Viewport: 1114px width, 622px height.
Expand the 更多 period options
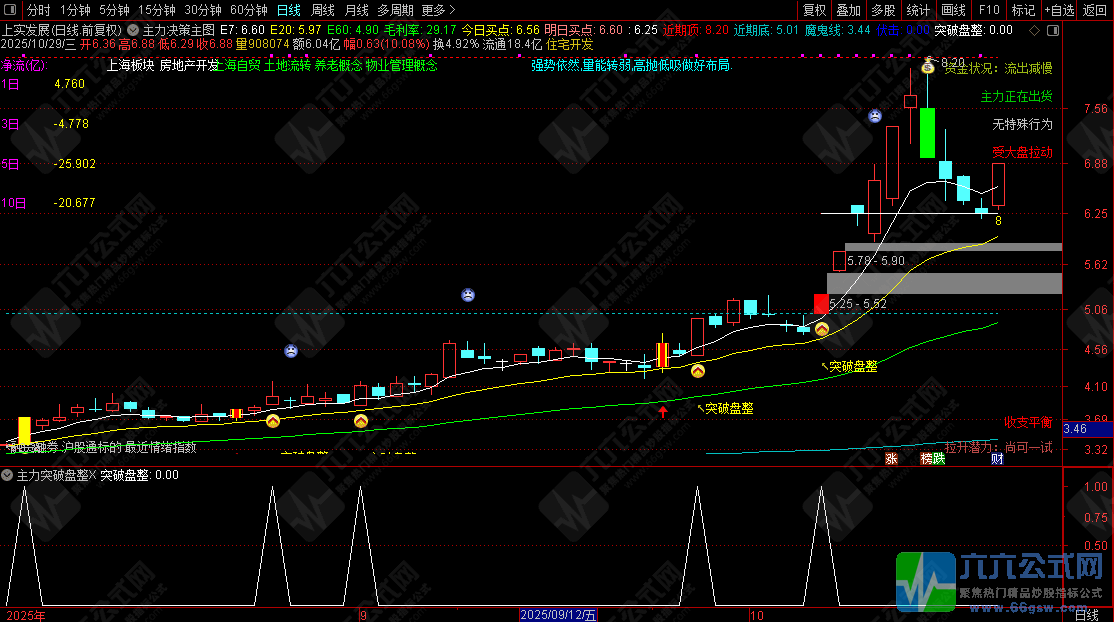(438, 10)
